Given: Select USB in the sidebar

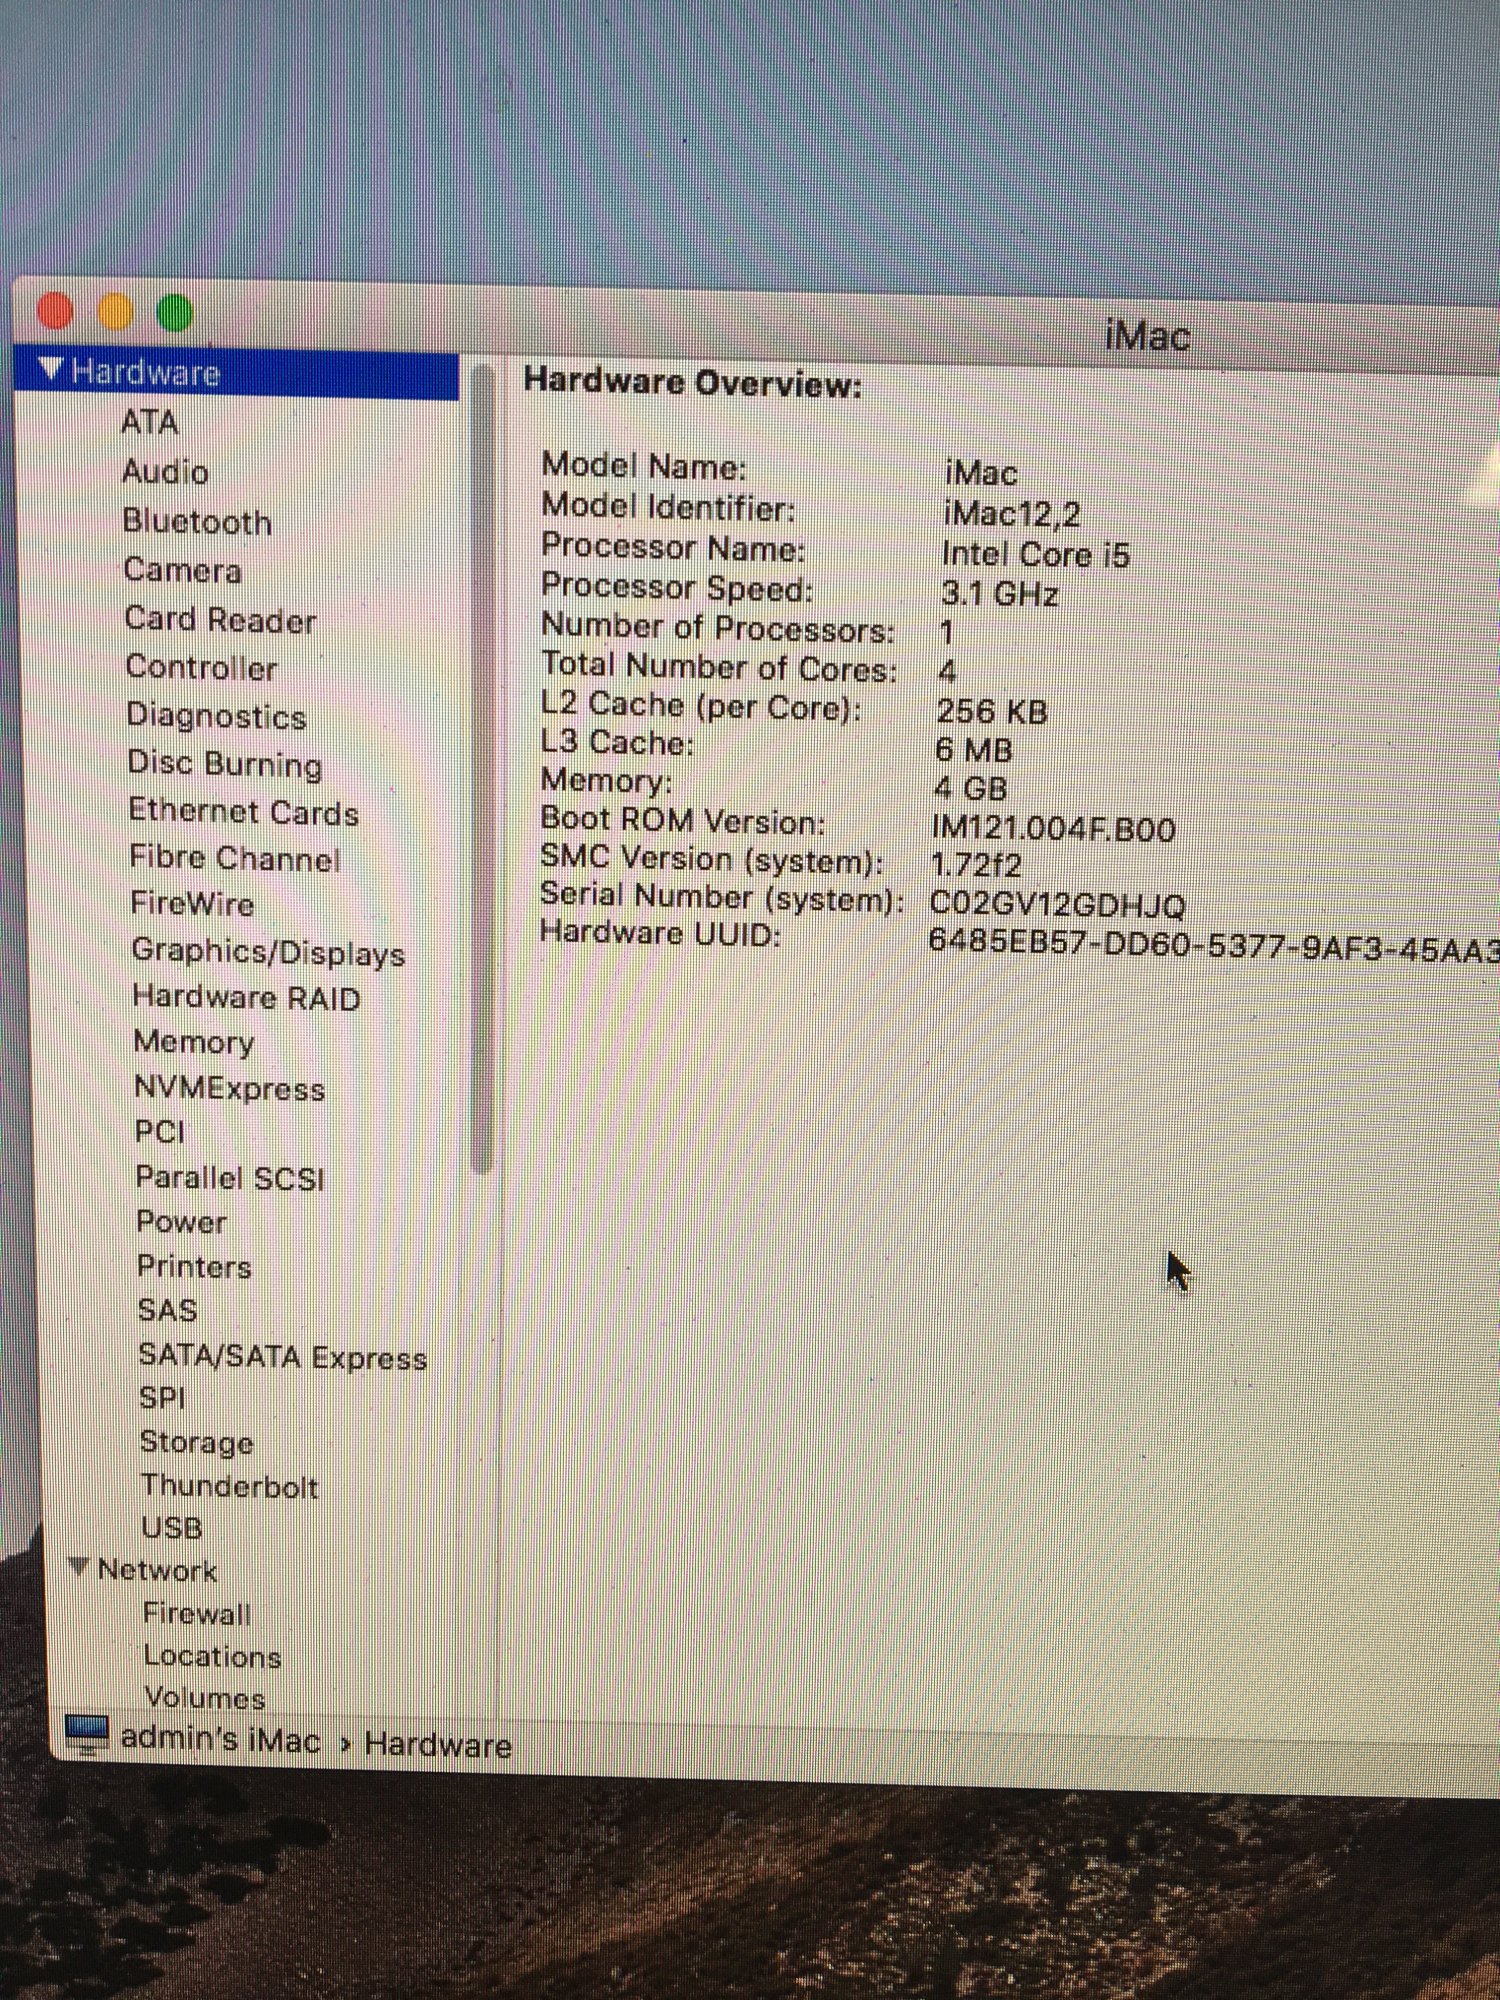Looking at the screenshot, I should [x=172, y=1528].
